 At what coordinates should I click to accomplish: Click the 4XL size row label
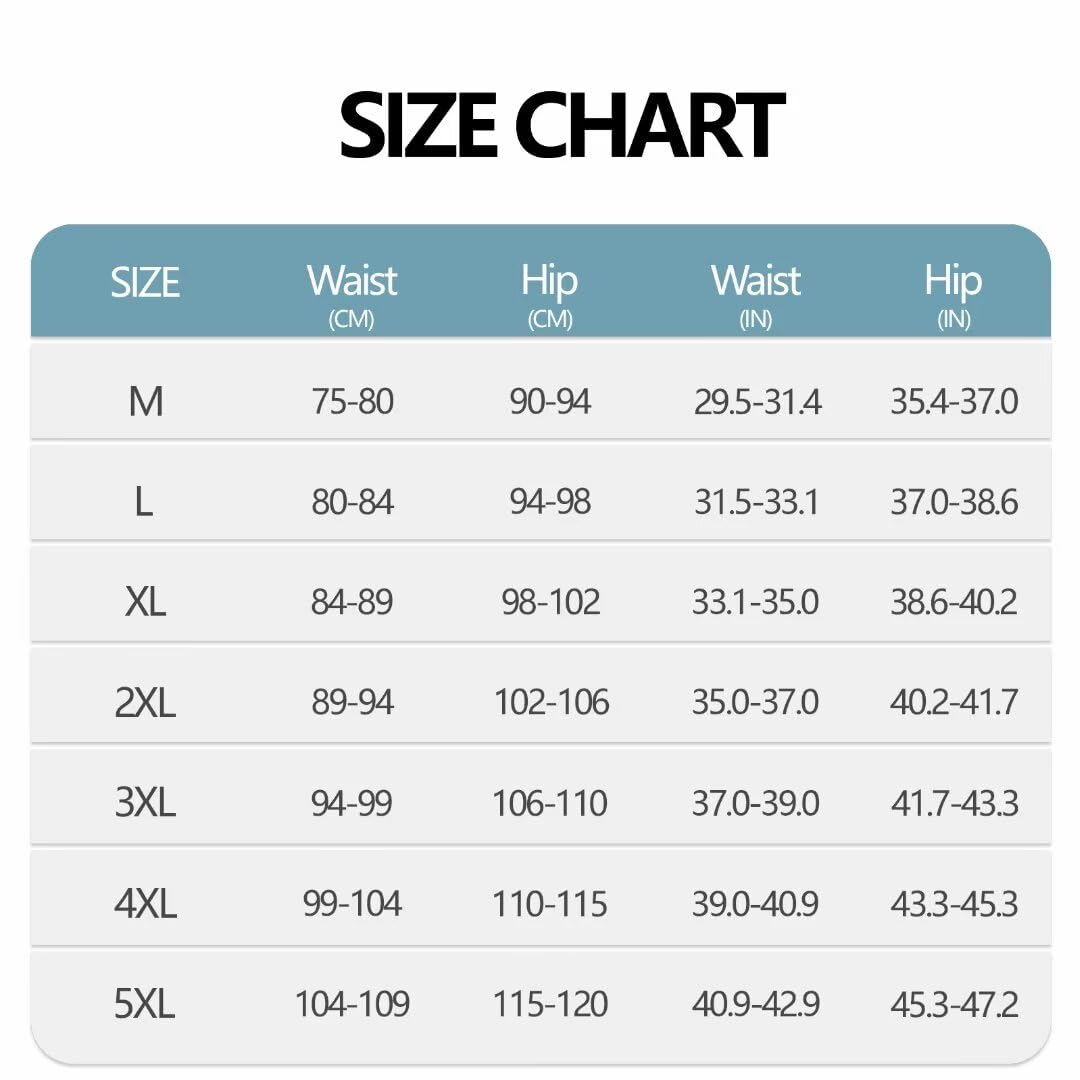145,904
